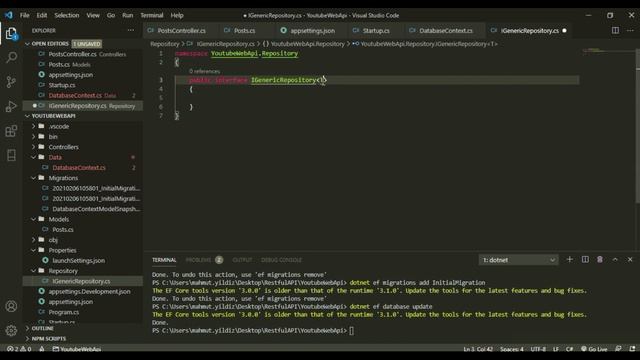The height and width of the screenshot is (360, 640).
Task: Click the notifications bell in status bar
Action: (632, 349)
